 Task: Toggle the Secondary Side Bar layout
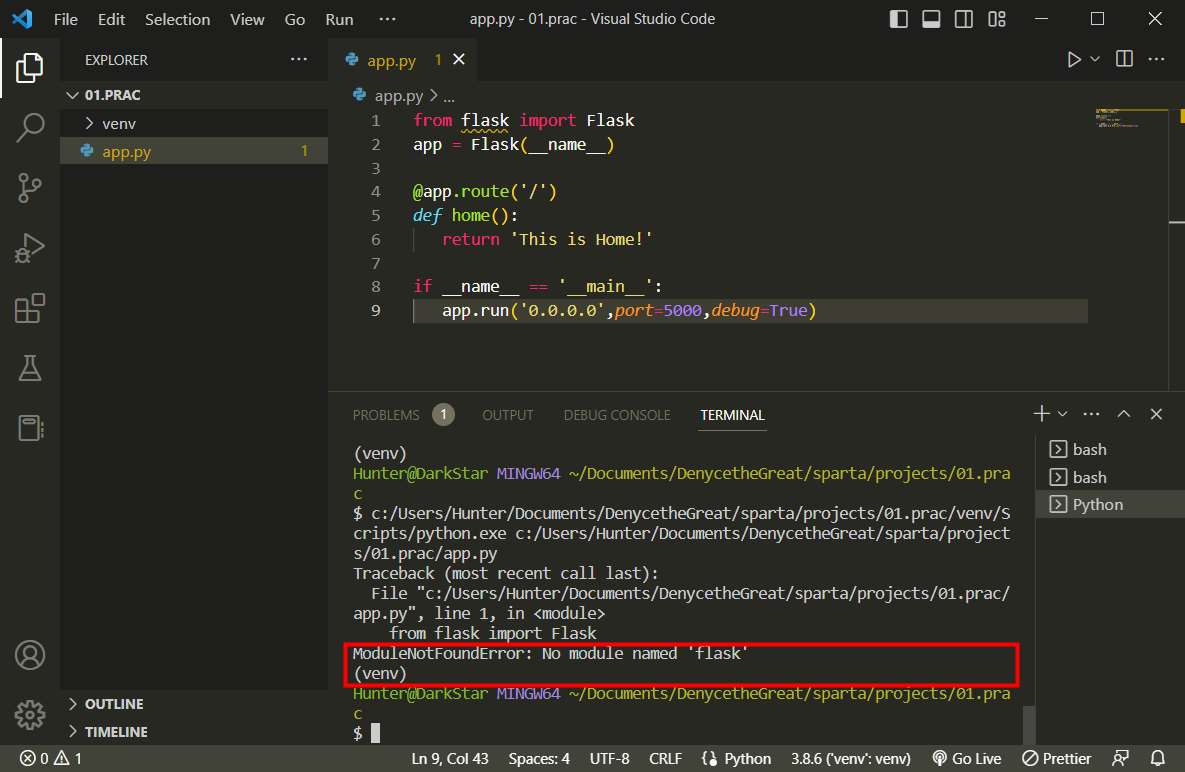click(964, 19)
